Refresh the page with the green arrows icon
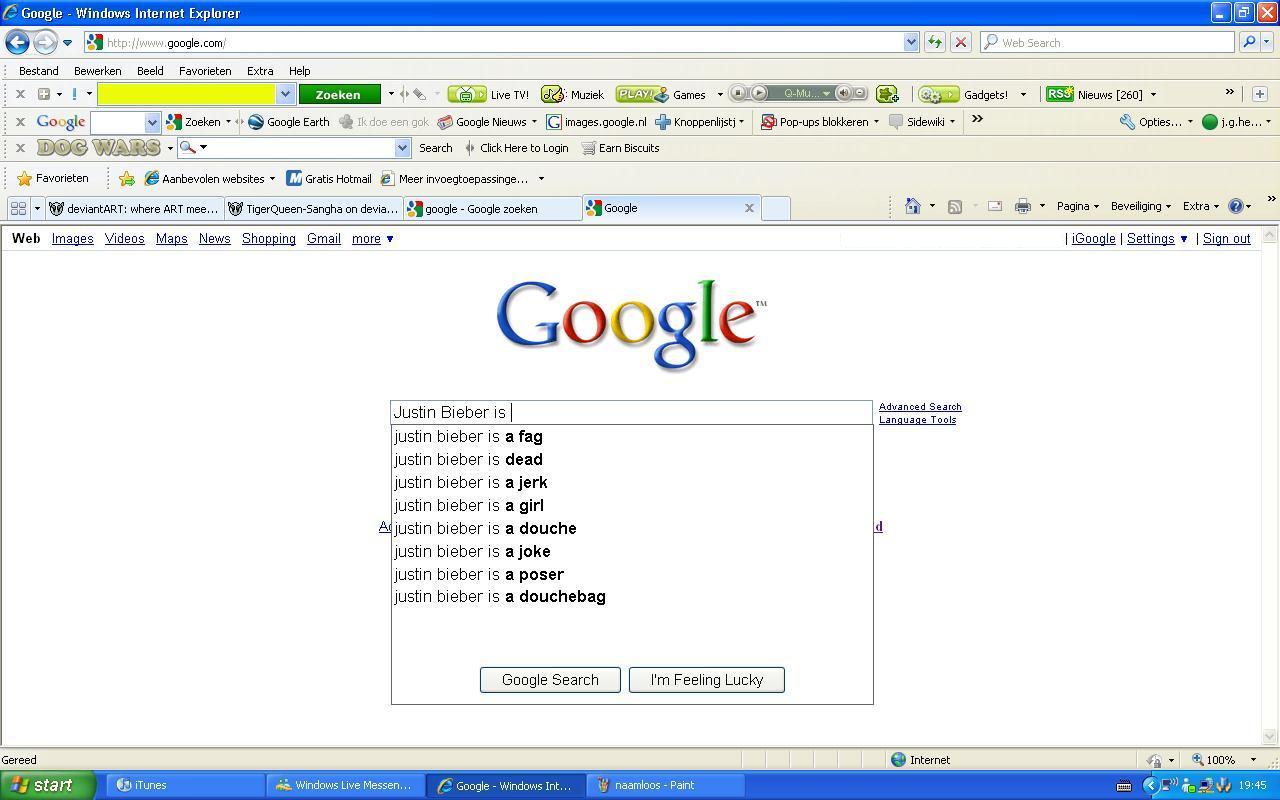Image resolution: width=1280 pixels, height=800 pixels. point(934,42)
